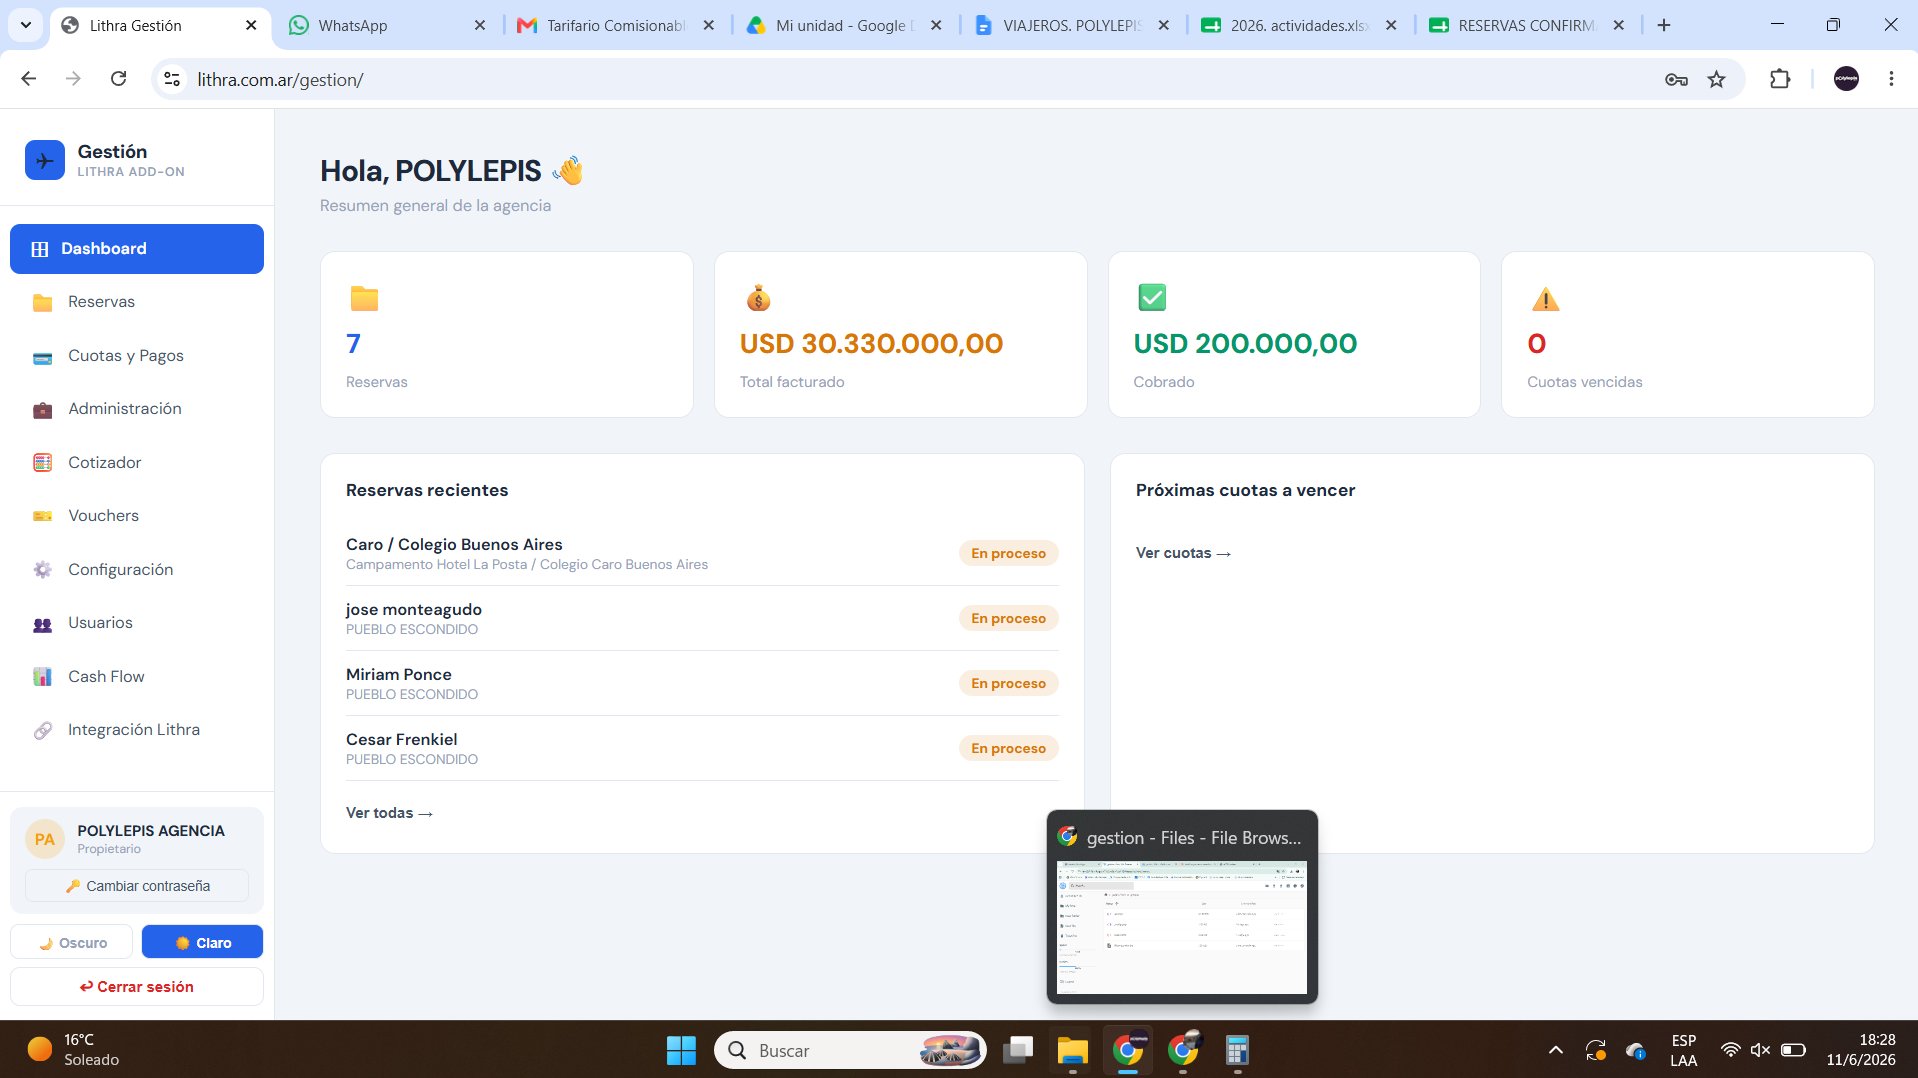The width and height of the screenshot is (1918, 1078).
Task: Click the taskbar Buscar search box
Action: pyautogui.click(x=850, y=1050)
